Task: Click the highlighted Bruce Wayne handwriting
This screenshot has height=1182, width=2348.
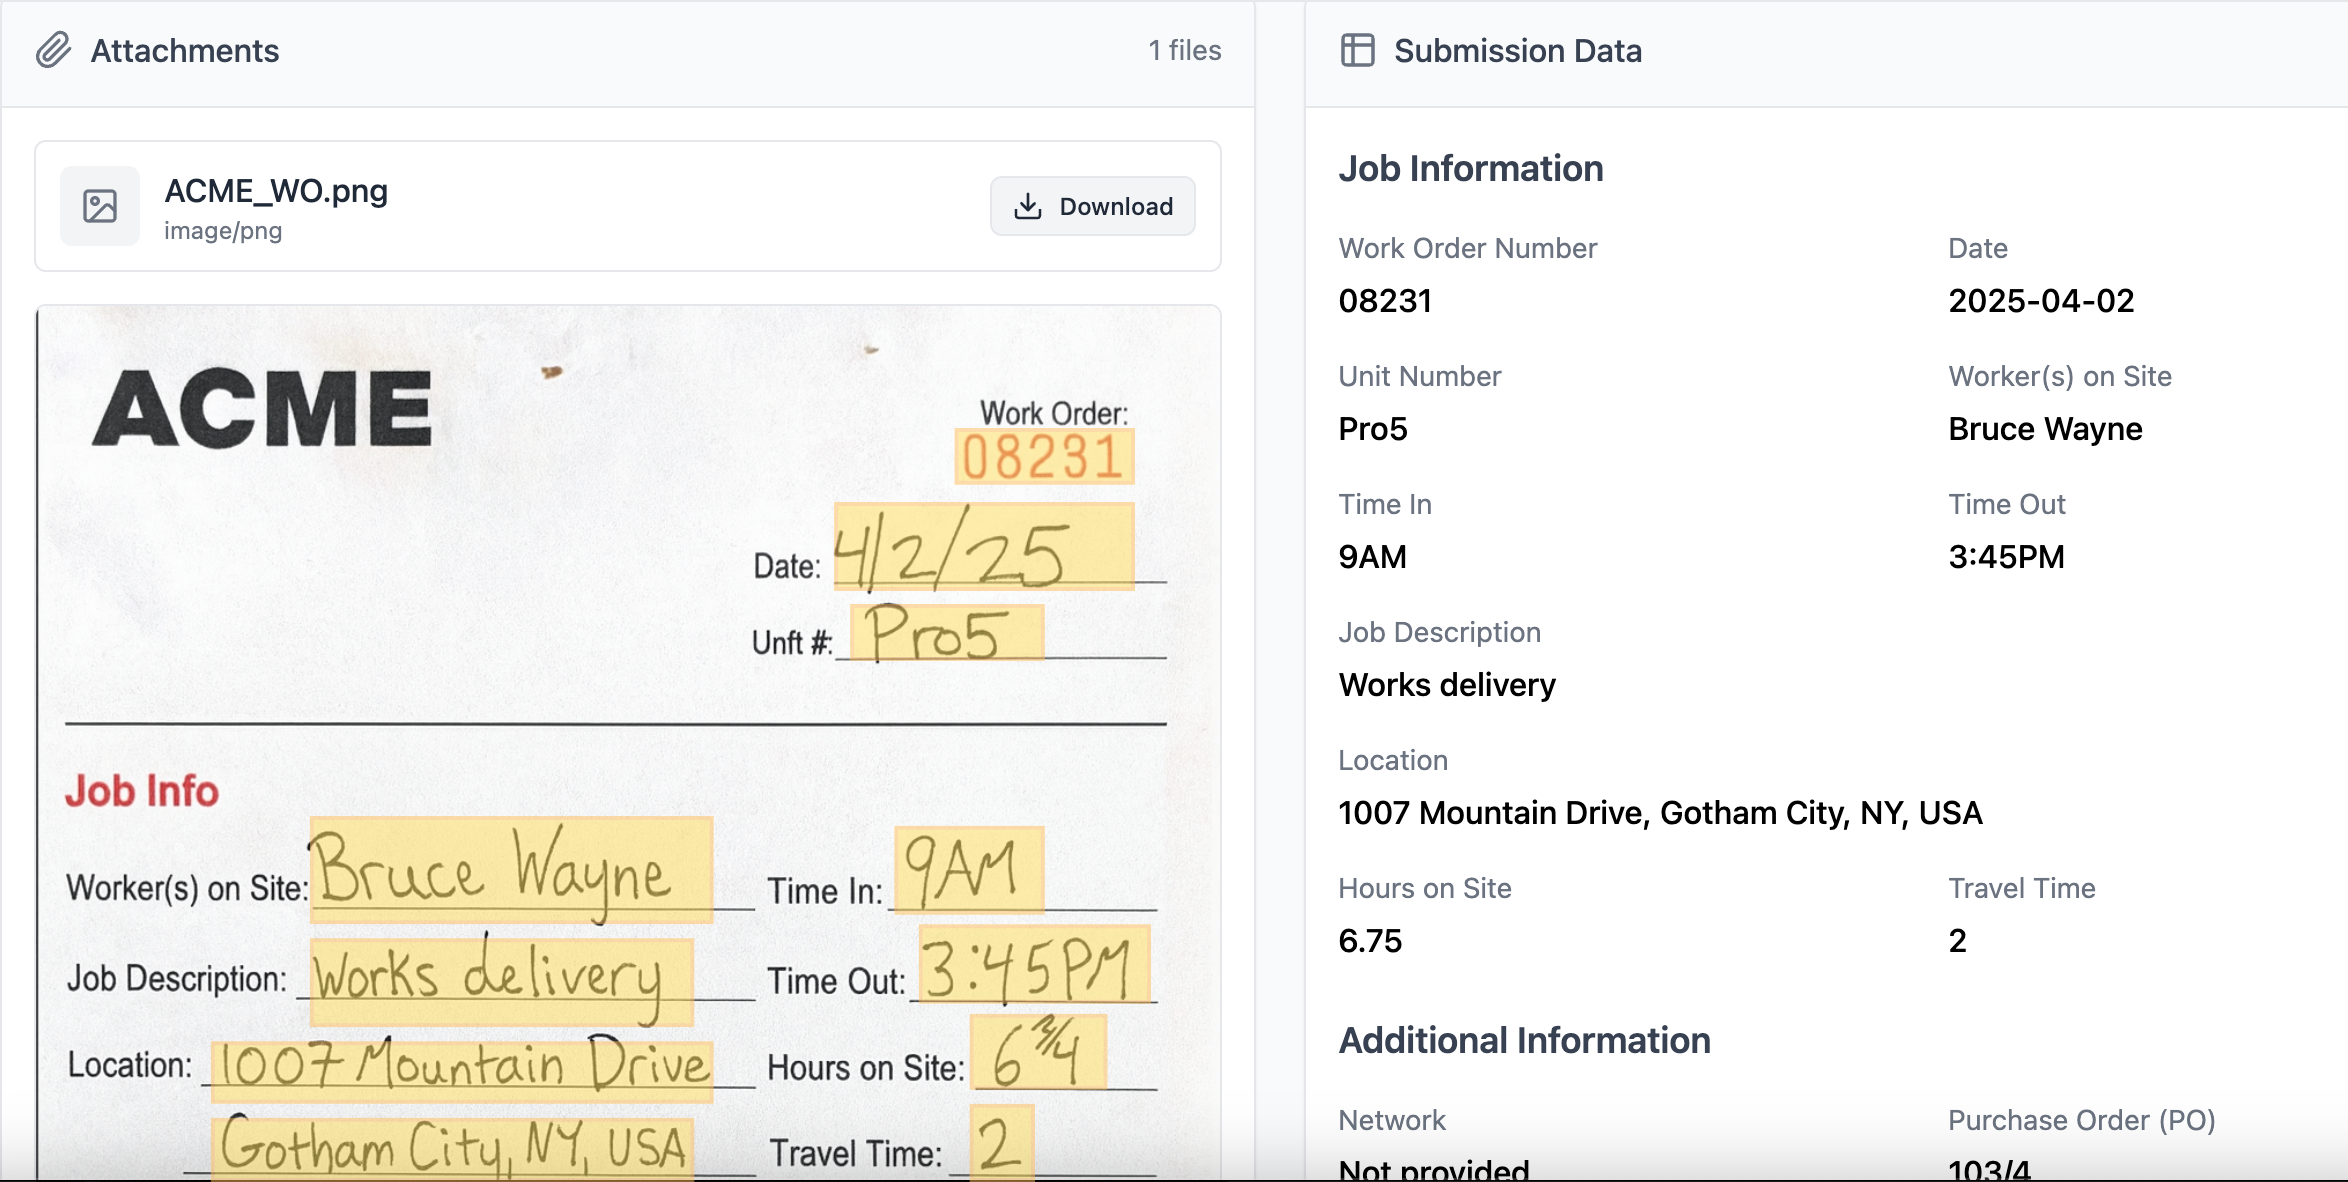Action: (511, 869)
